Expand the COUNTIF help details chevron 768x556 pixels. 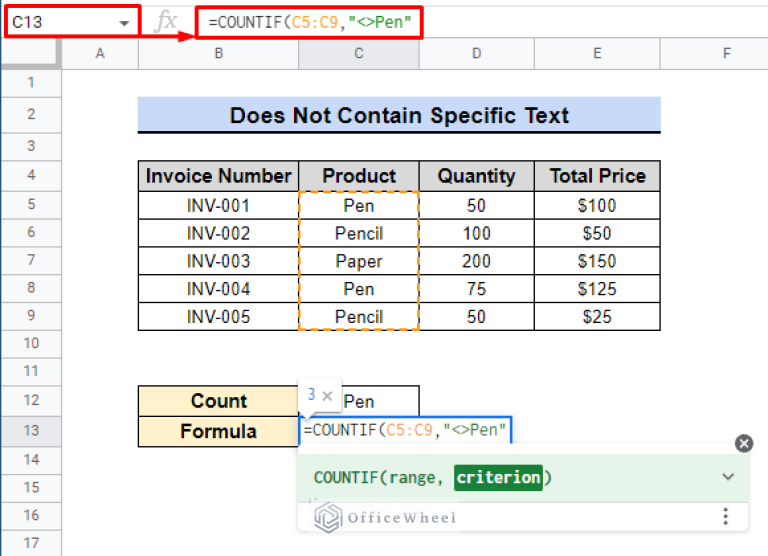pyautogui.click(x=728, y=477)
